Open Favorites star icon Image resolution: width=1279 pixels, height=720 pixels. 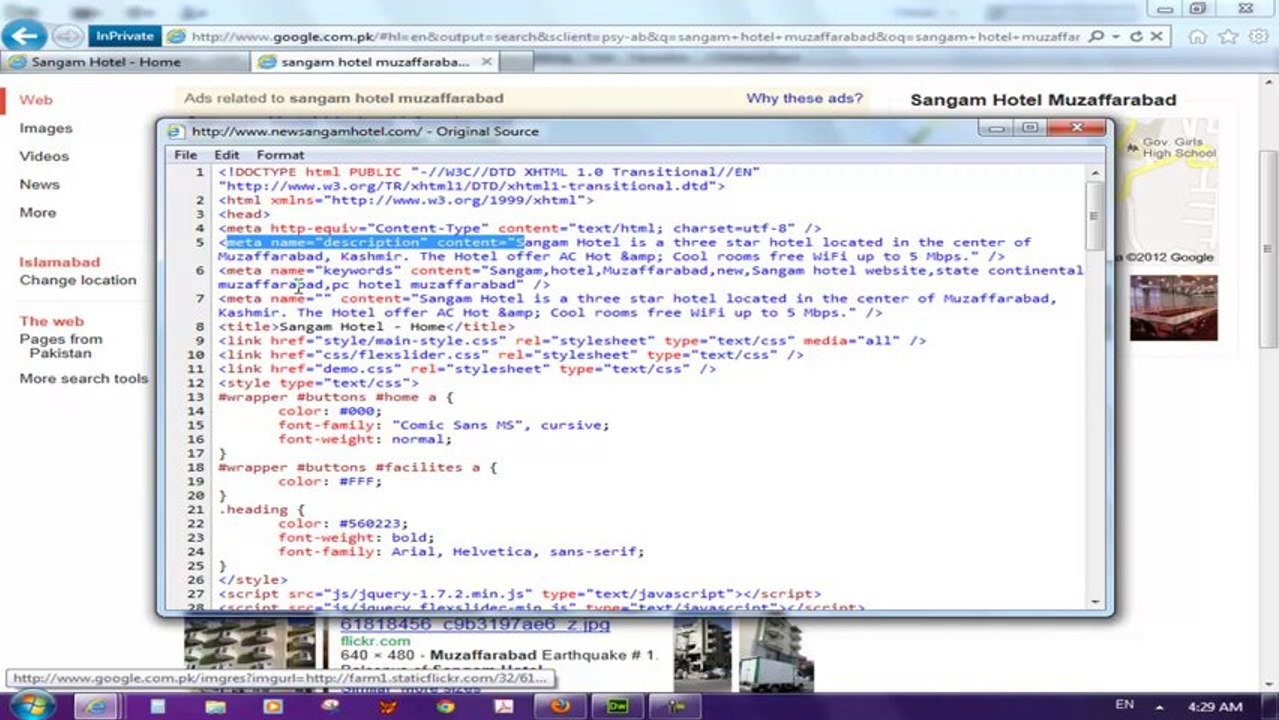pyautogui.click(x=1229, y=36)
